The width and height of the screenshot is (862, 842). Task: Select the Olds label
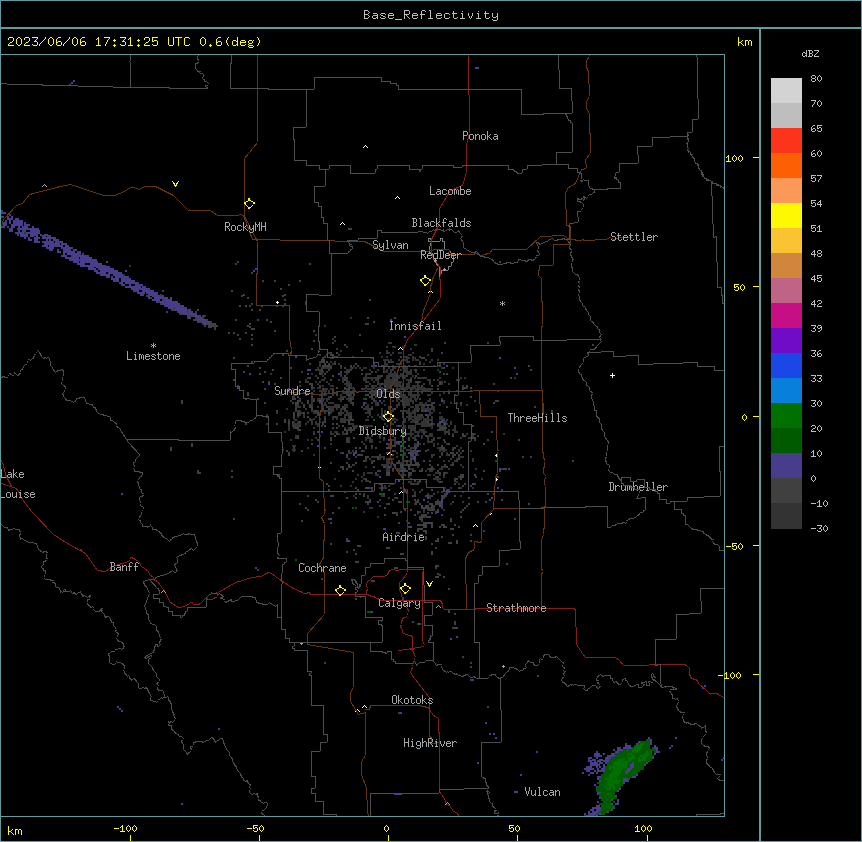[388, 394]
